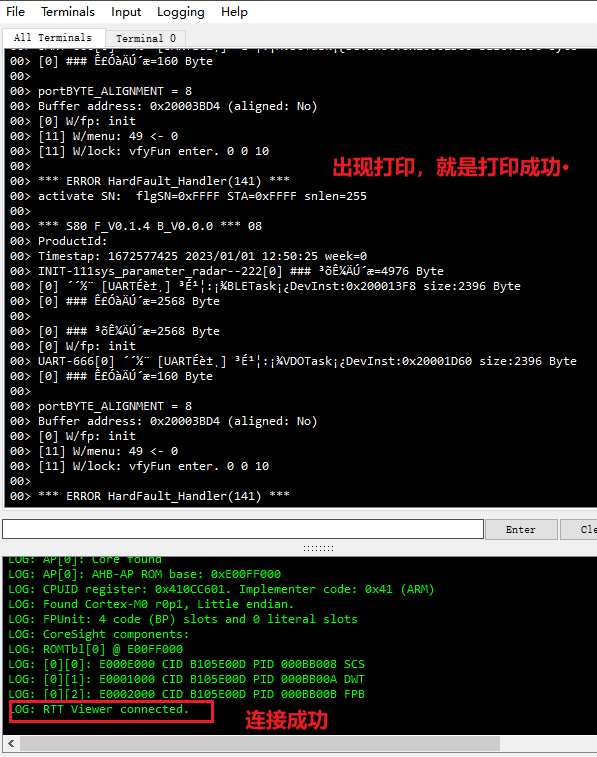Click 'LOG: Found Cortex-M0 r0p1' log line

click(151, 604)
